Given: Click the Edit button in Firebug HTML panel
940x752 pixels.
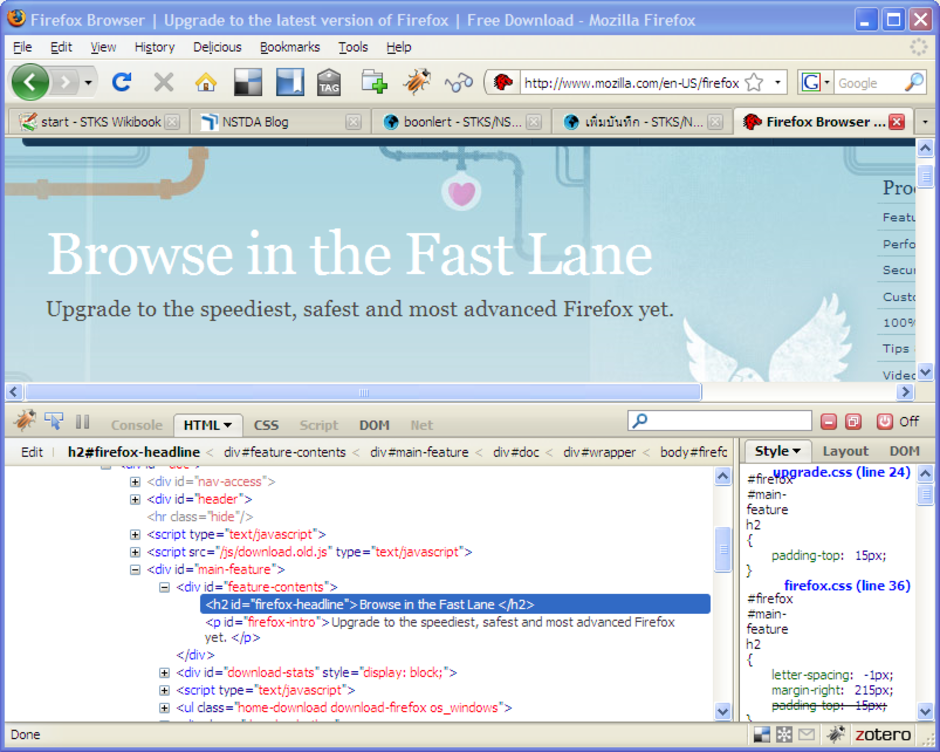Looking at the screenshot, I should pos(32,452).
